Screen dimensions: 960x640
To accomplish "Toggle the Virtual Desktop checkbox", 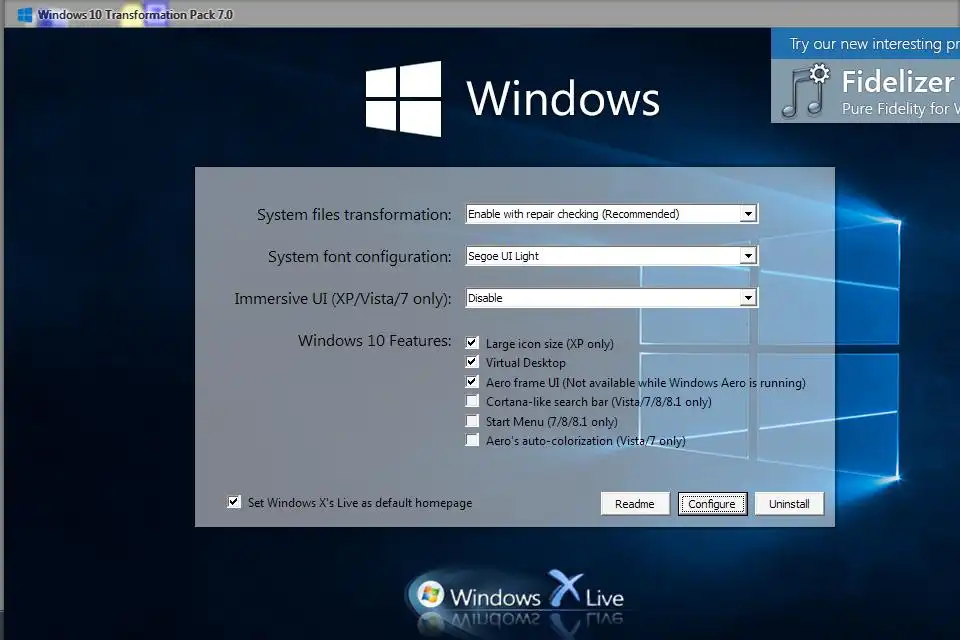I will pyautogui.click(x=472, y=362).
